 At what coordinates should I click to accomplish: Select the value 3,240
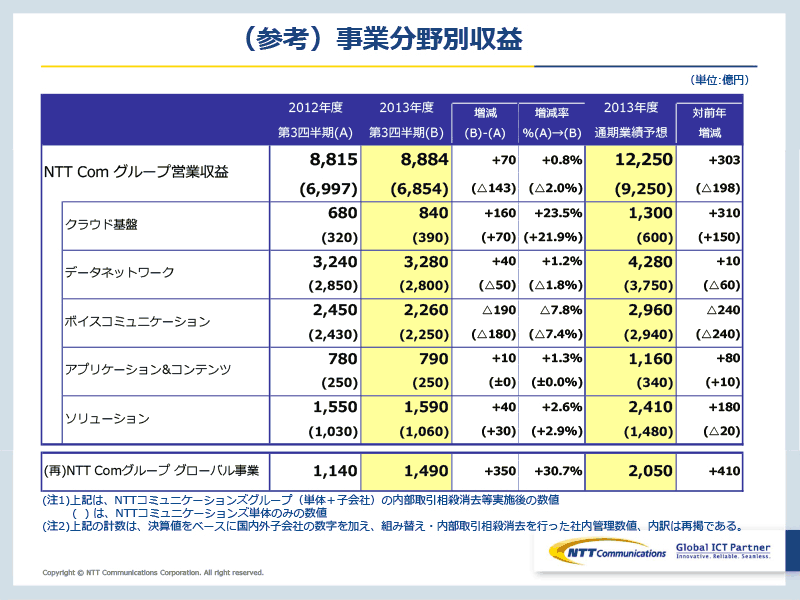pyautogui.click(x=335, y=262)
